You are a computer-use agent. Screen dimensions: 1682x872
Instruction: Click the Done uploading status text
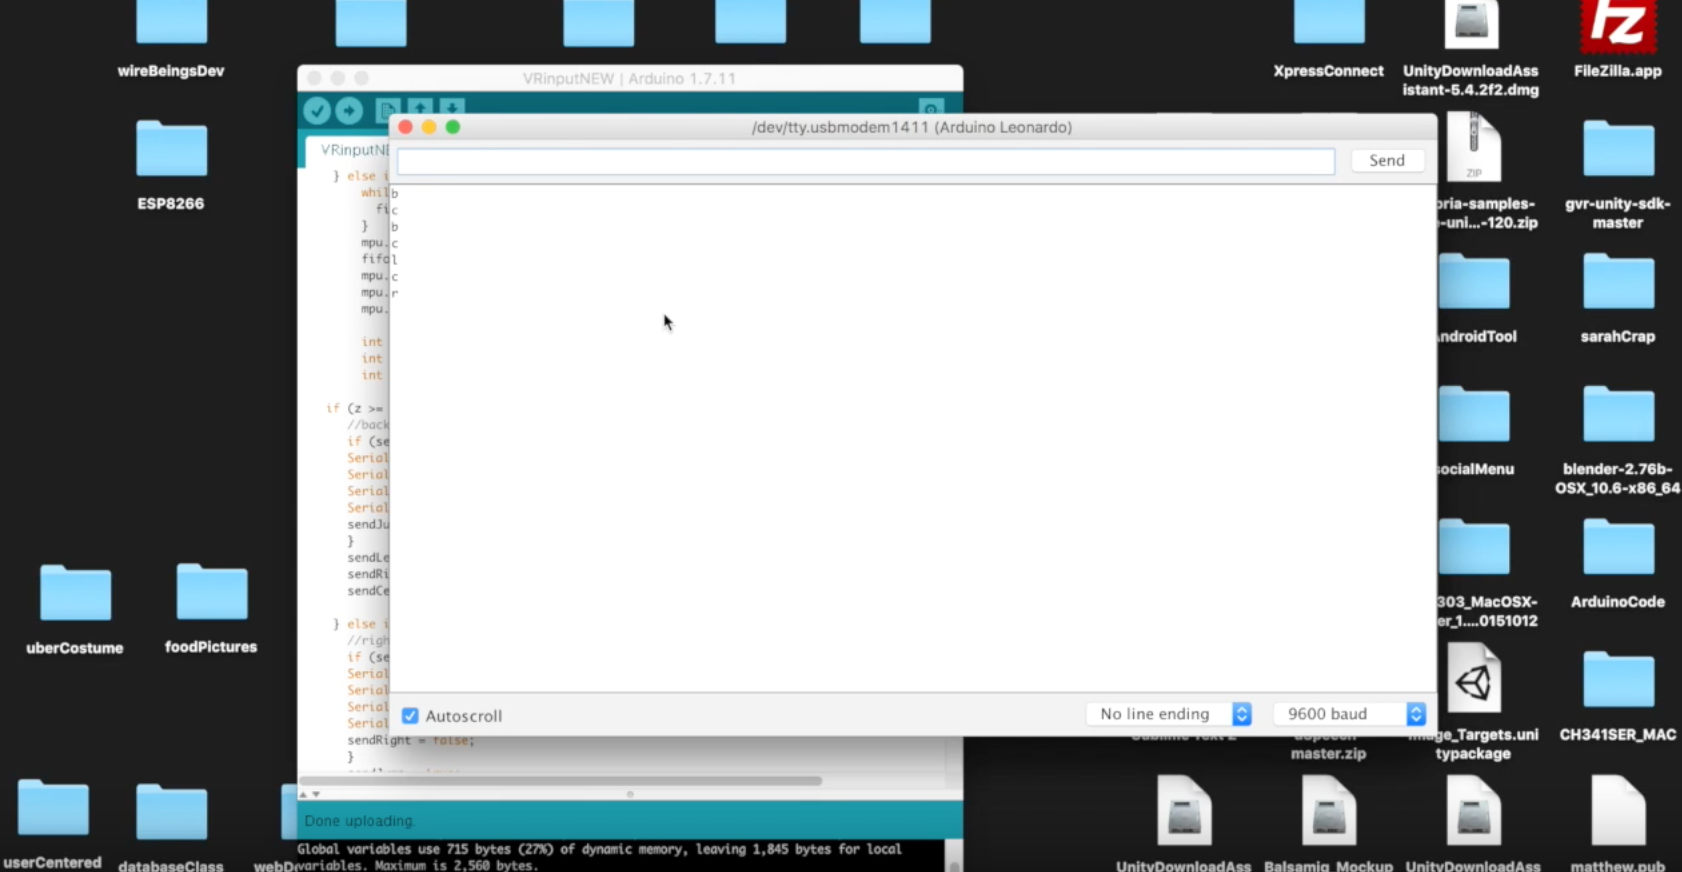pos(359,821)
